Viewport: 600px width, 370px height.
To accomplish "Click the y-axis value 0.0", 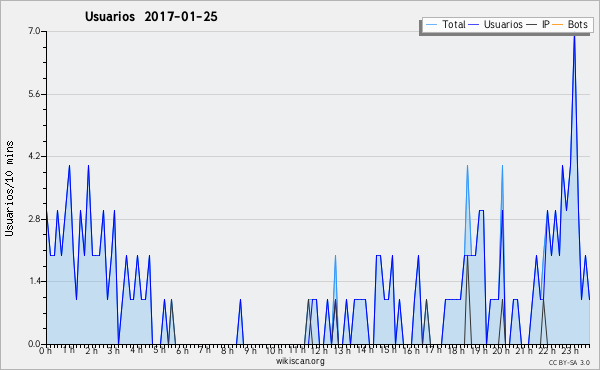I will click(34, 344).
